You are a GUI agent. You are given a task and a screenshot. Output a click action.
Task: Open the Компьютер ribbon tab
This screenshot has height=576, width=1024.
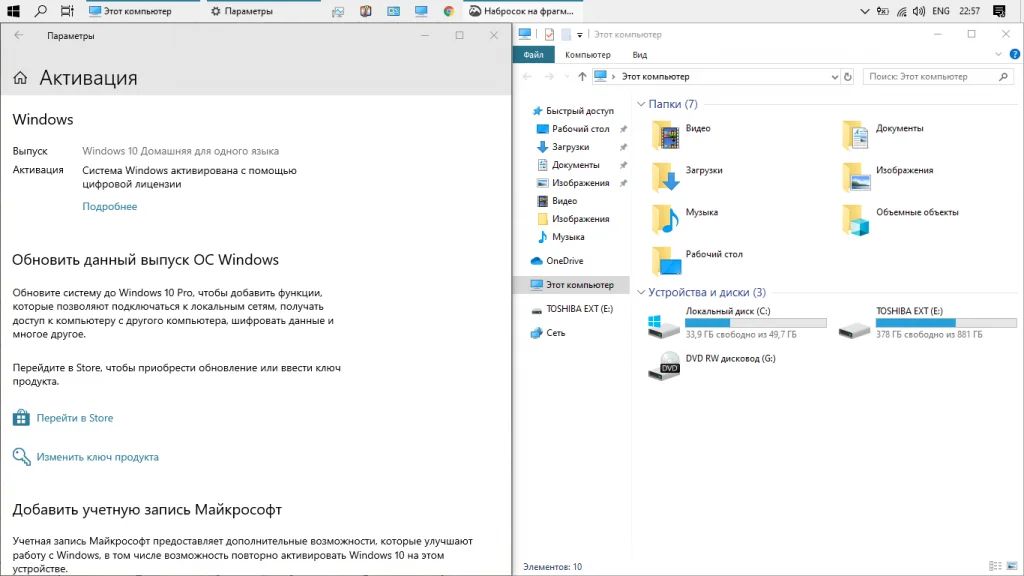(588, 55)
